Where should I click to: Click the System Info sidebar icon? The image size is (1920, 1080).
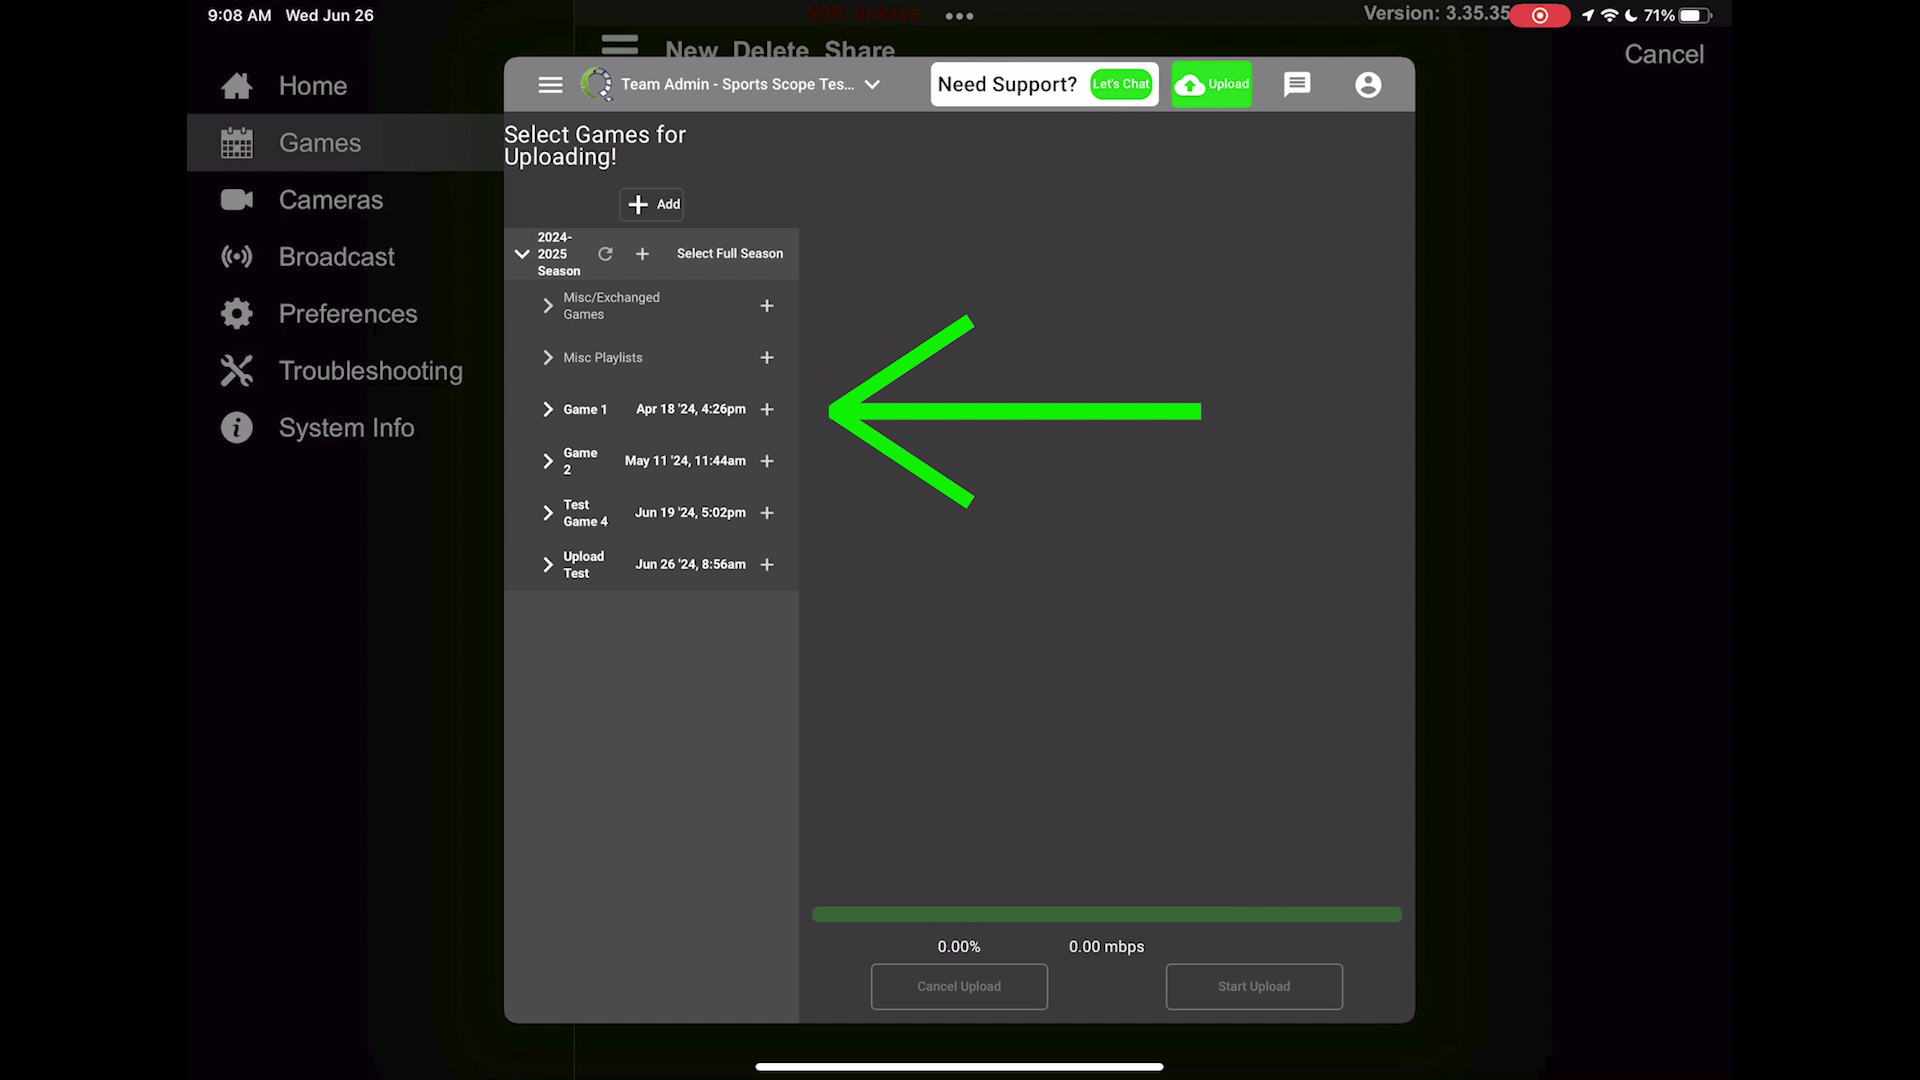pyautogui.click(x=237, y=428)
